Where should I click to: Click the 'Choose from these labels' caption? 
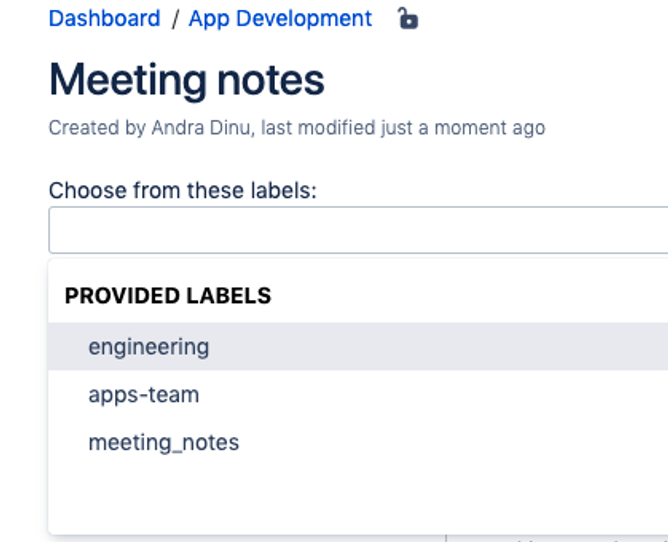click(x=182, y=190)
